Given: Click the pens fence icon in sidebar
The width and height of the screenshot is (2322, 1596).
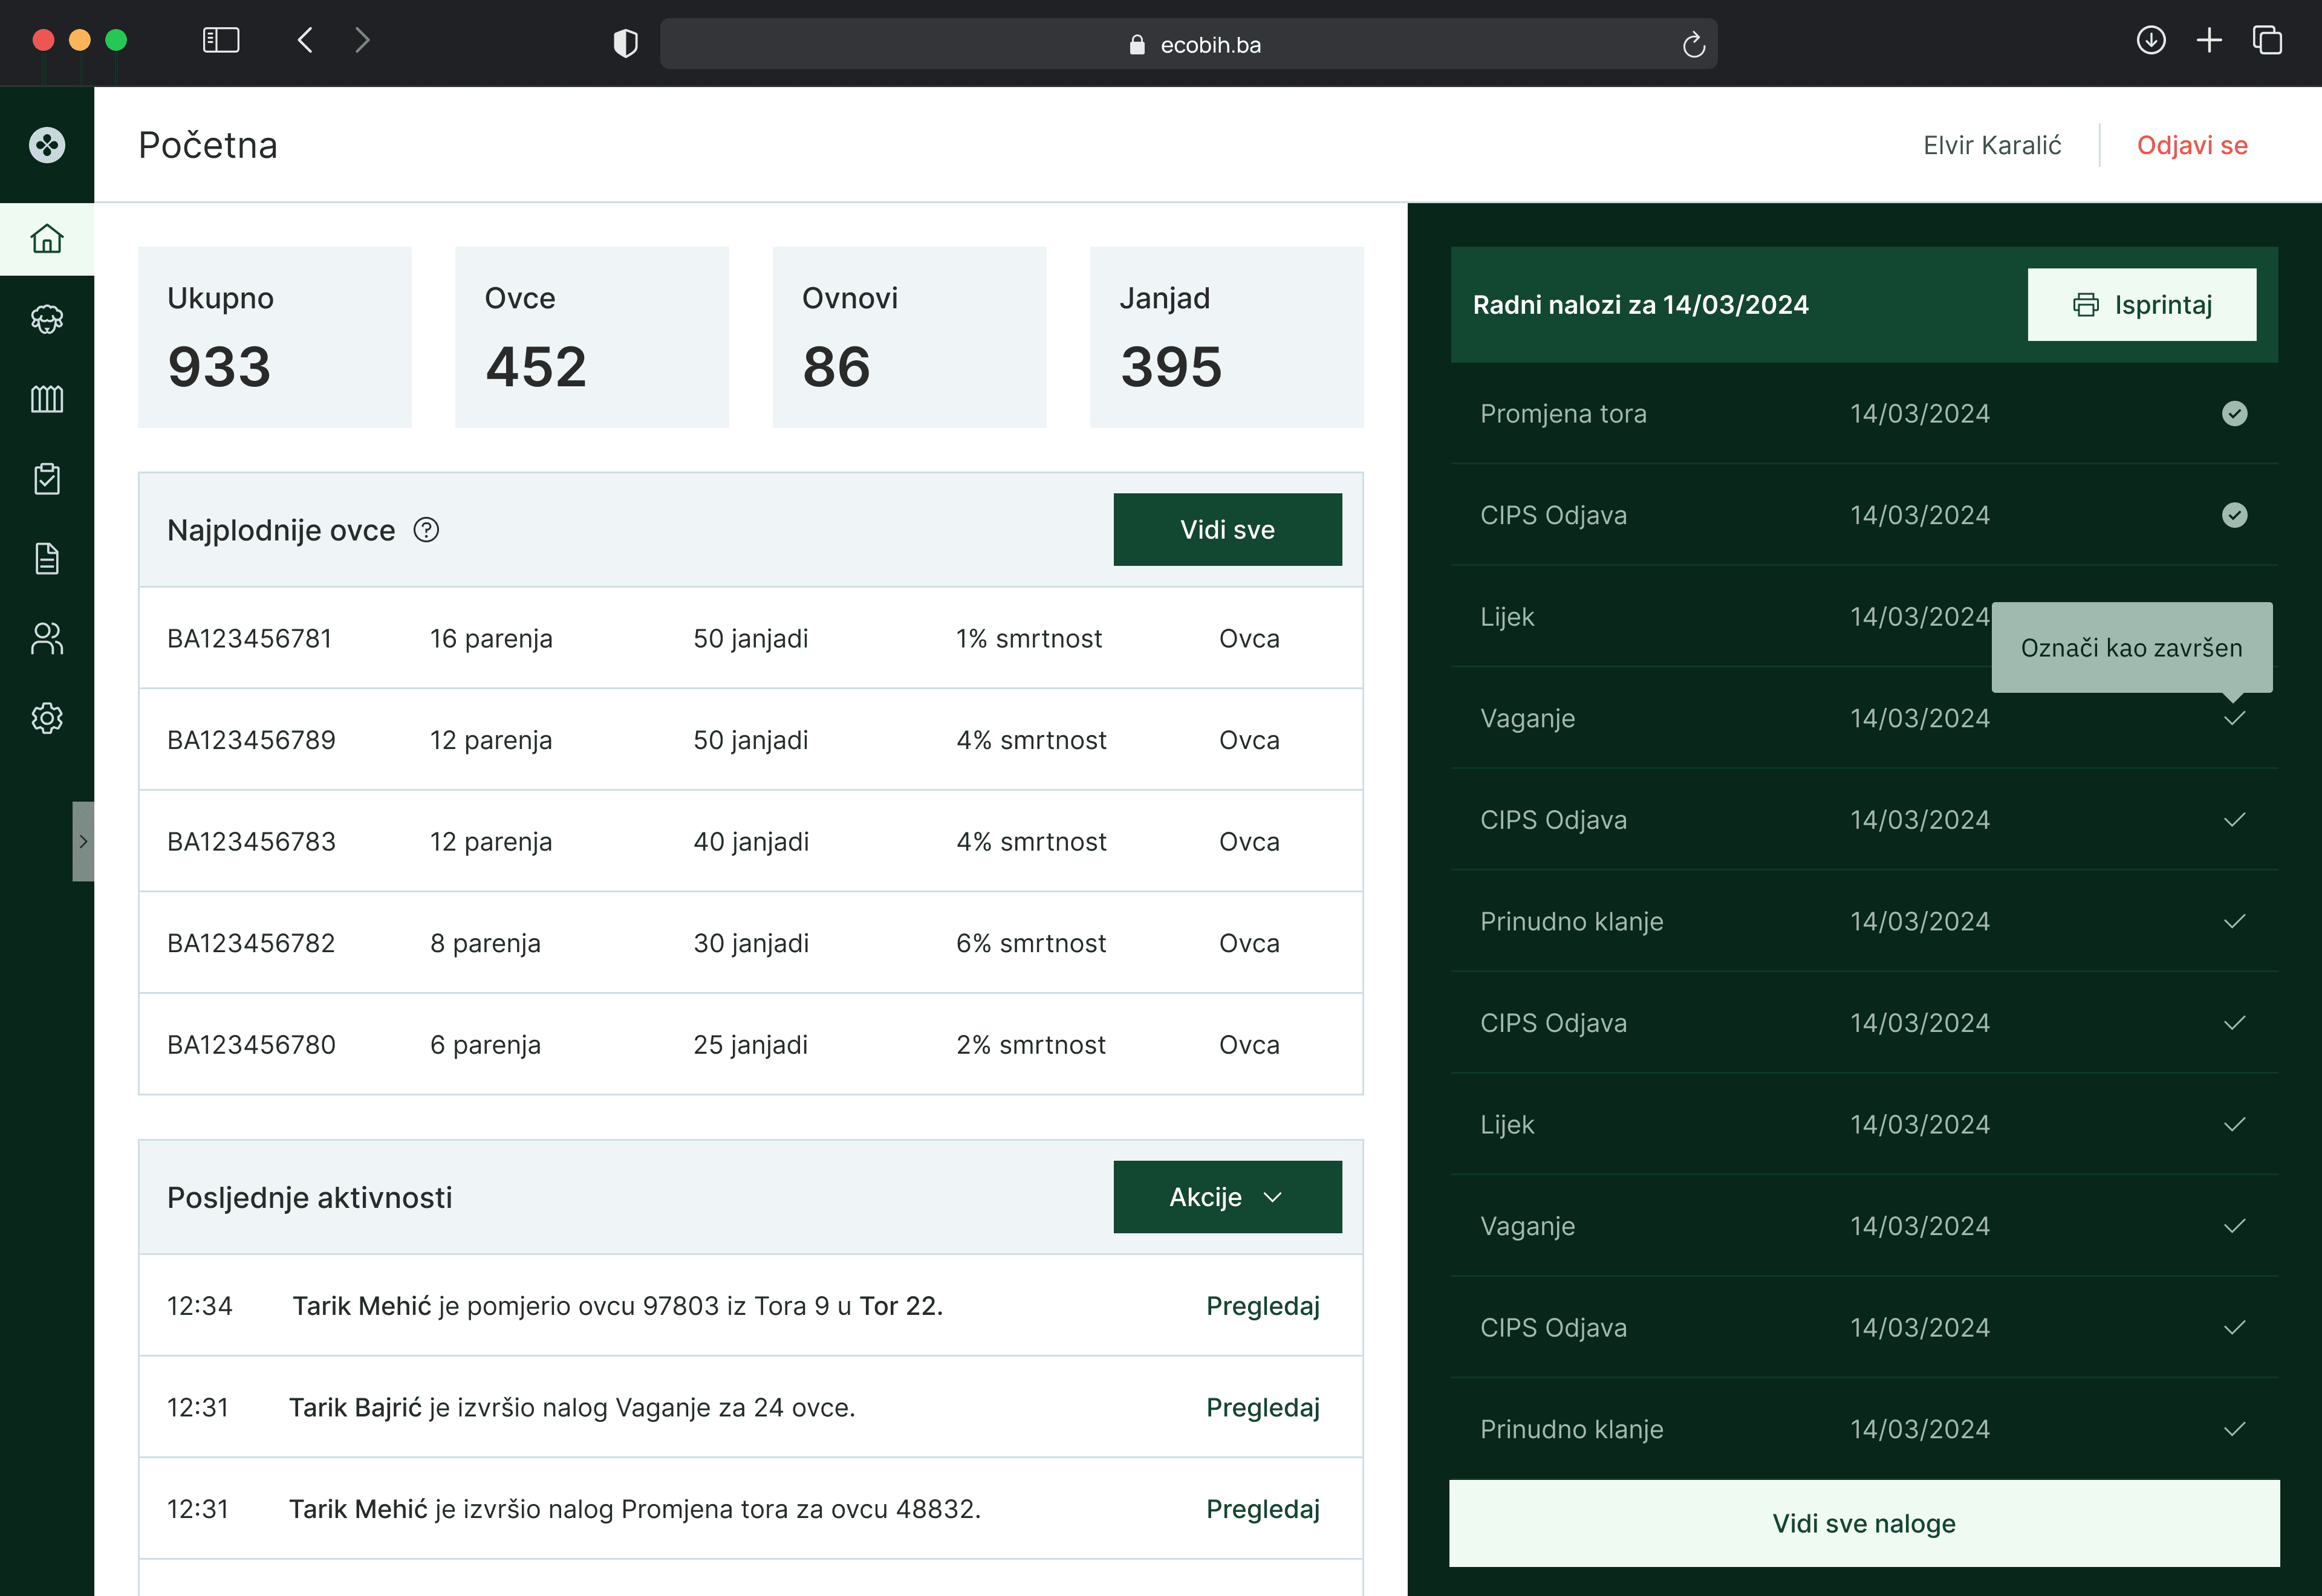Looking at the screenshot, I should 47,399.
